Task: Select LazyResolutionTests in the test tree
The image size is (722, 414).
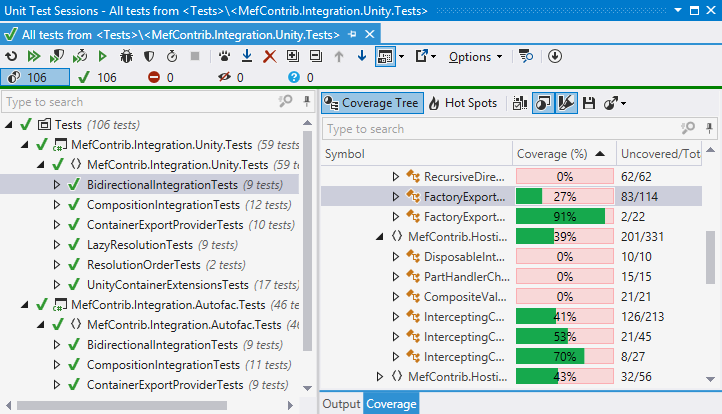Action: coord(140,245)
